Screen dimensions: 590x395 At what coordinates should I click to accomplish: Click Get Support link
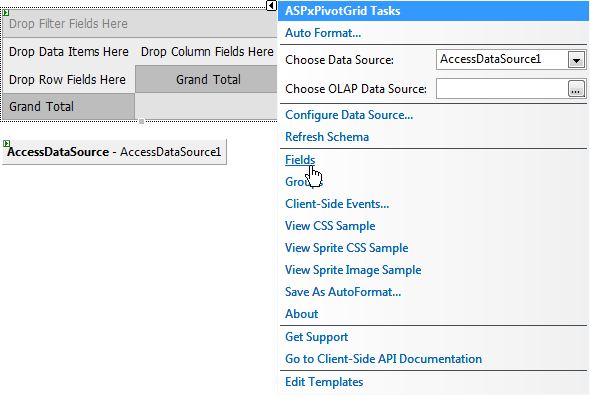316,337
